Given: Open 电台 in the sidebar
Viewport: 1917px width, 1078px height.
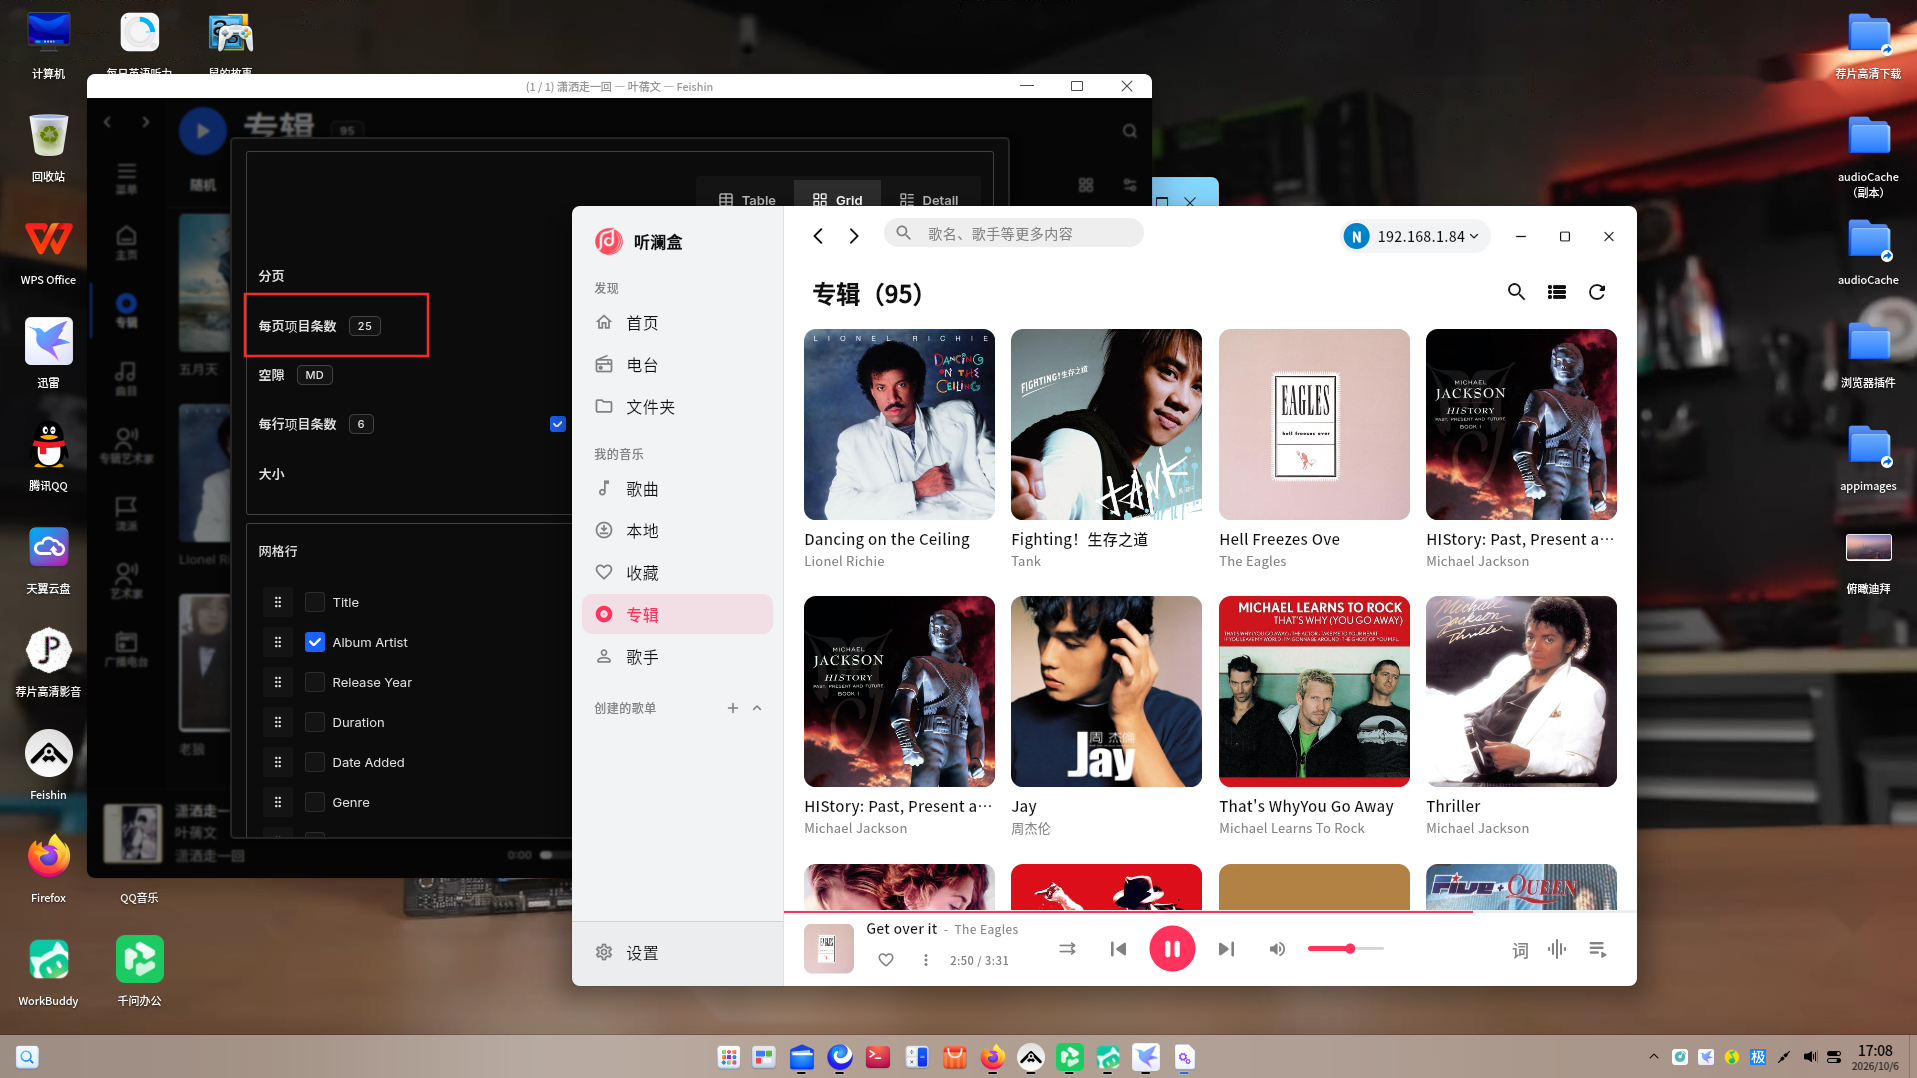Looking at the screenshot, I should click(x=677, y=365).
